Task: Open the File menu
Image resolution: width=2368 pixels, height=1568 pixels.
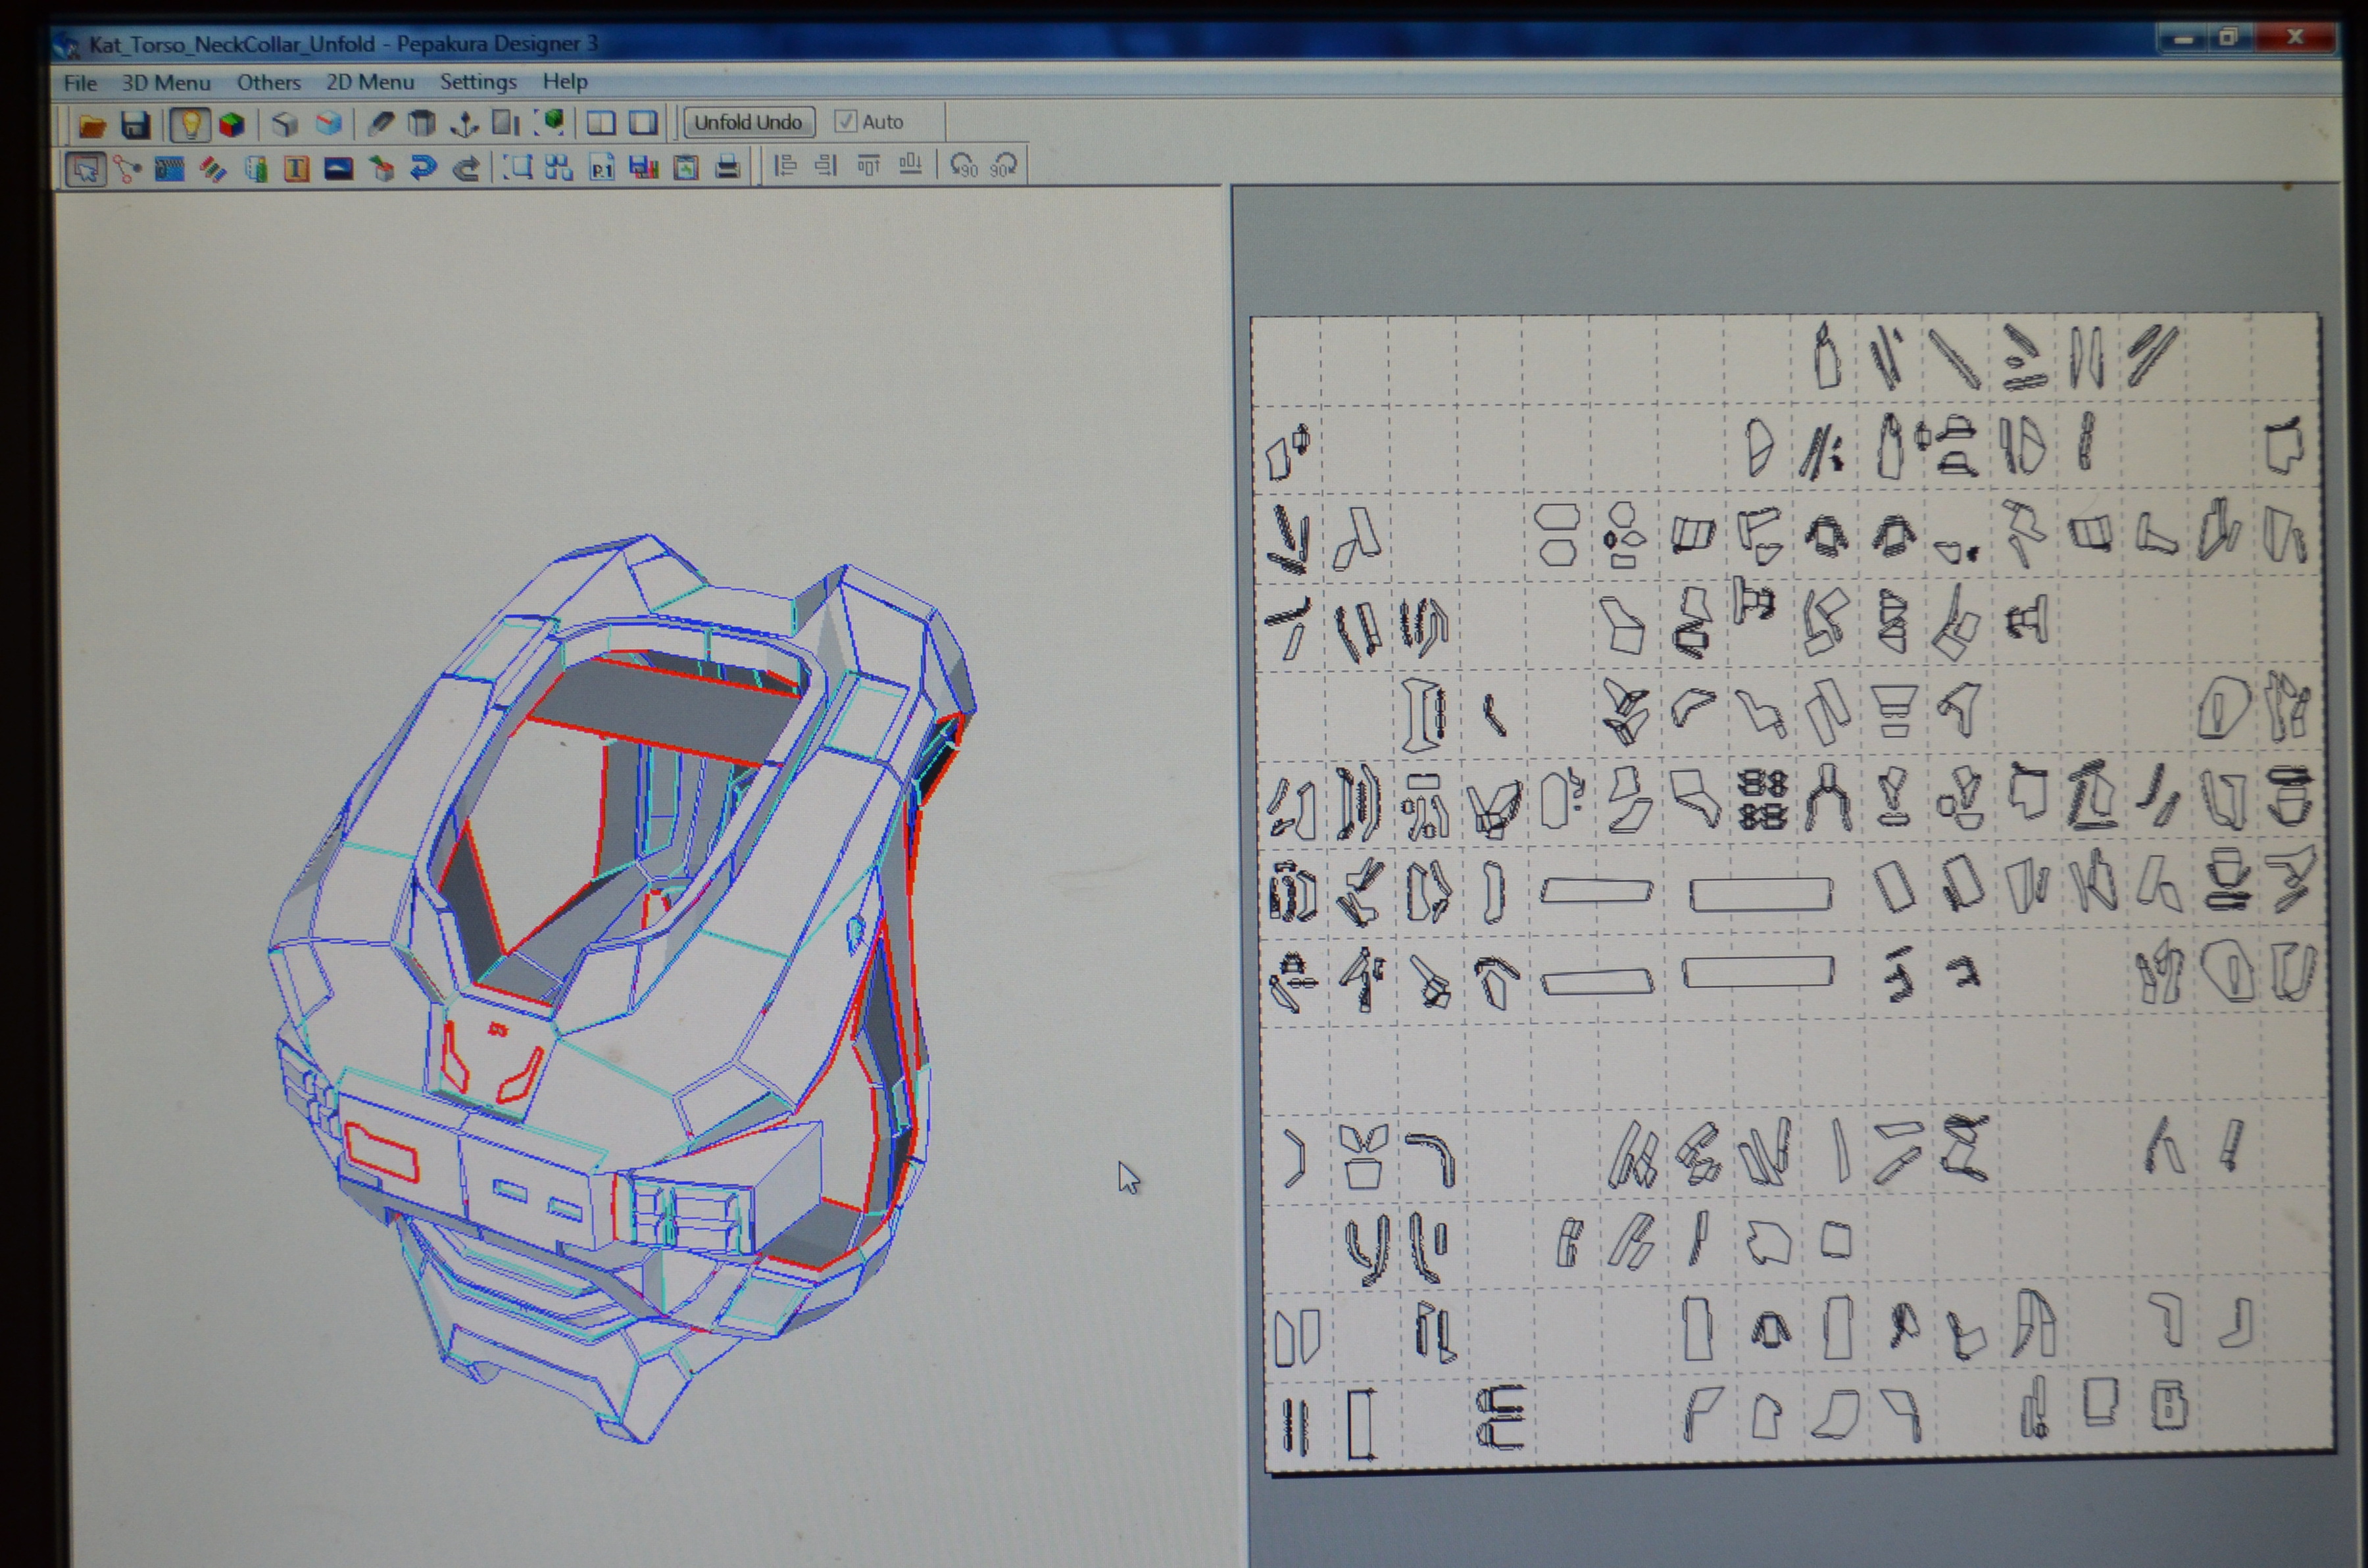Action: (80, 83)
